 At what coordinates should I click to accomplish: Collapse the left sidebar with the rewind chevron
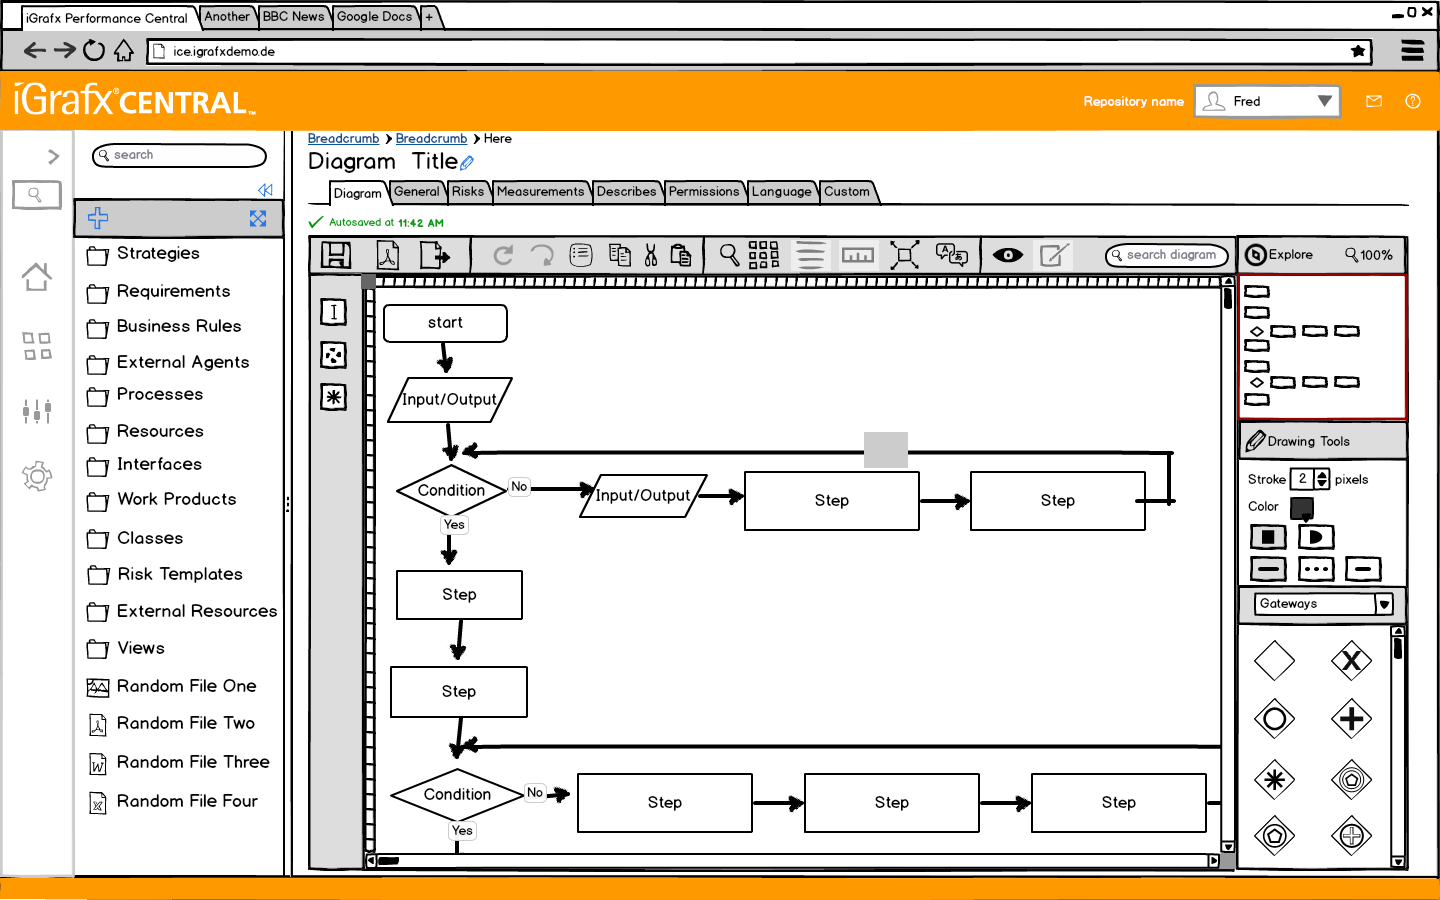pos(265,190)
